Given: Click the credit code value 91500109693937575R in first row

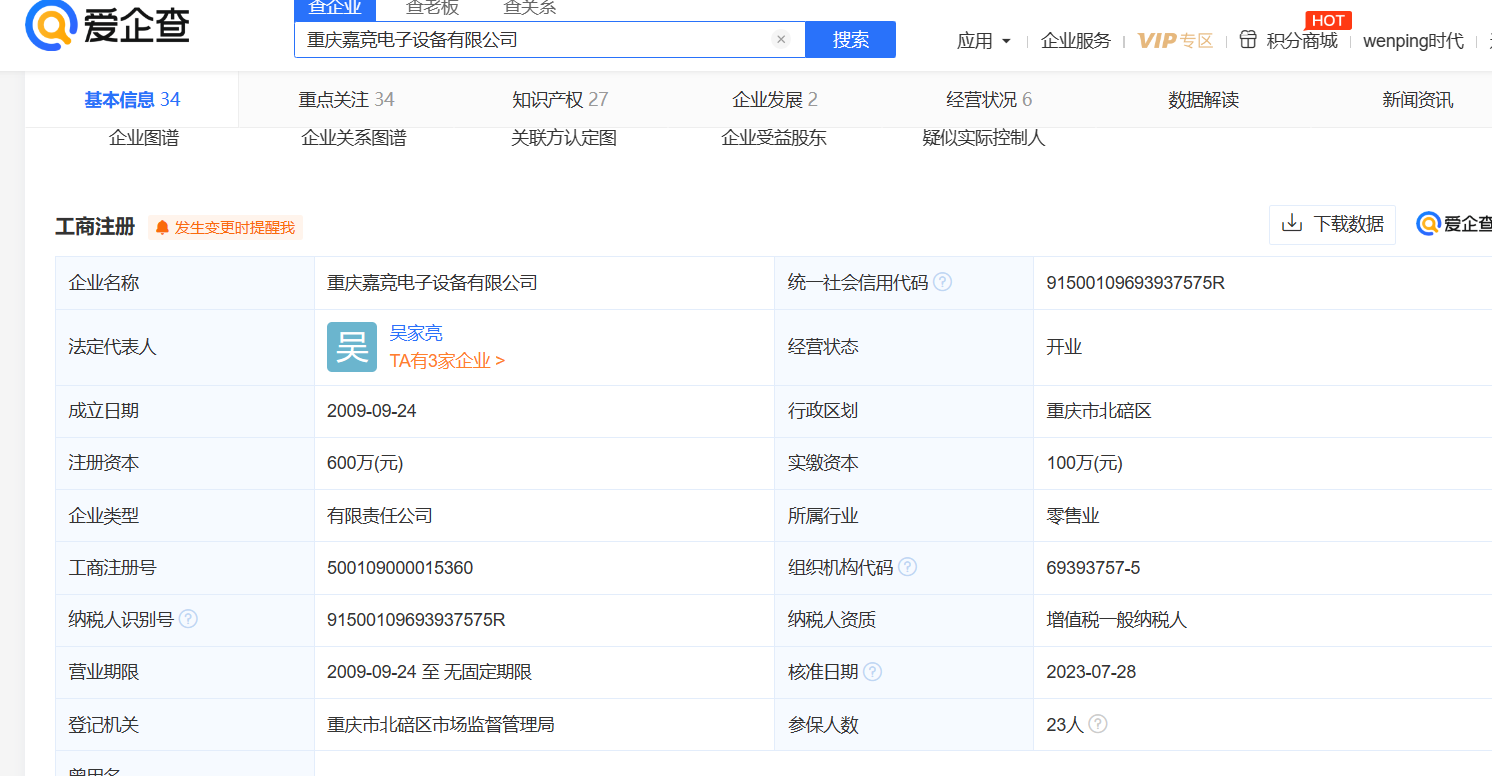Looking at the screenshot, I should [1136, 283].
